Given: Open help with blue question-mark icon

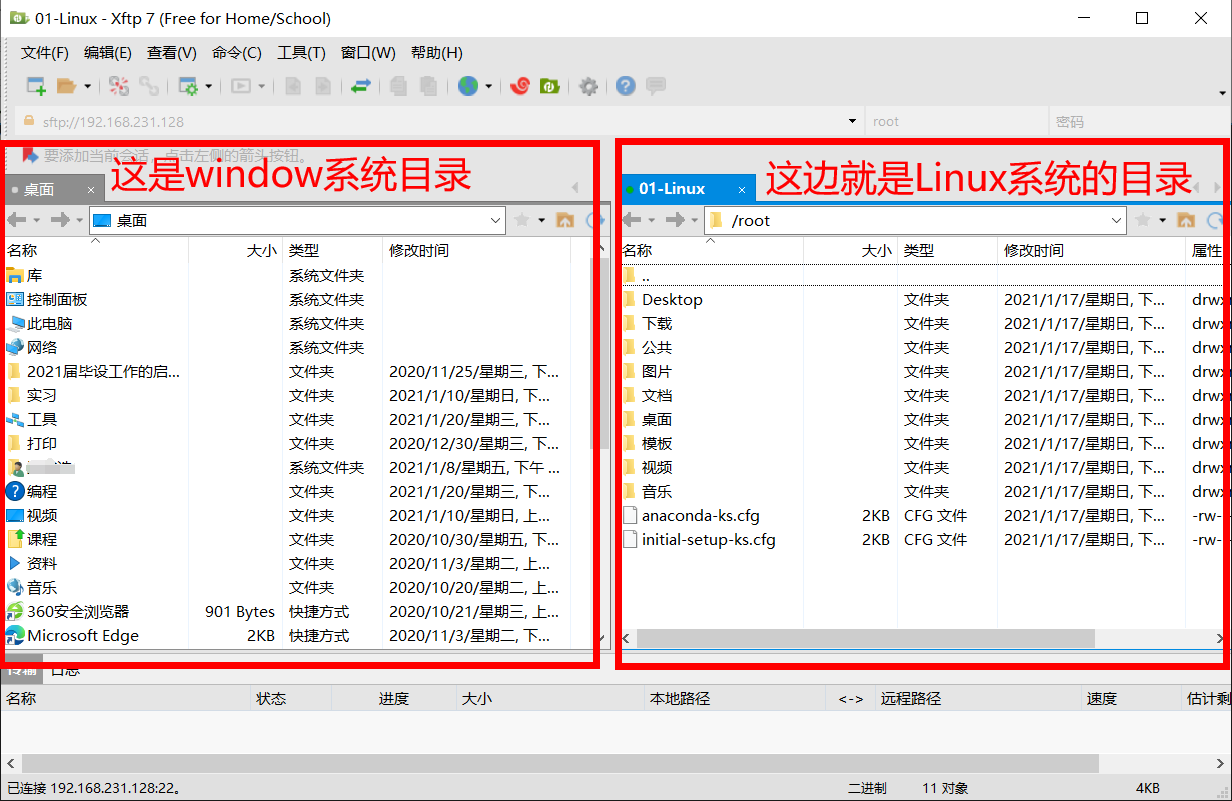Looking at the screenshot, I should pos(626,86).
